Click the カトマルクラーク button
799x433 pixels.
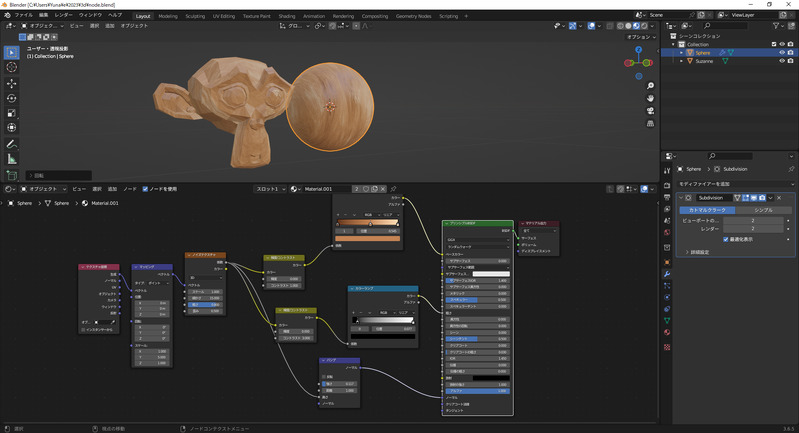click(x=707, y=211)
